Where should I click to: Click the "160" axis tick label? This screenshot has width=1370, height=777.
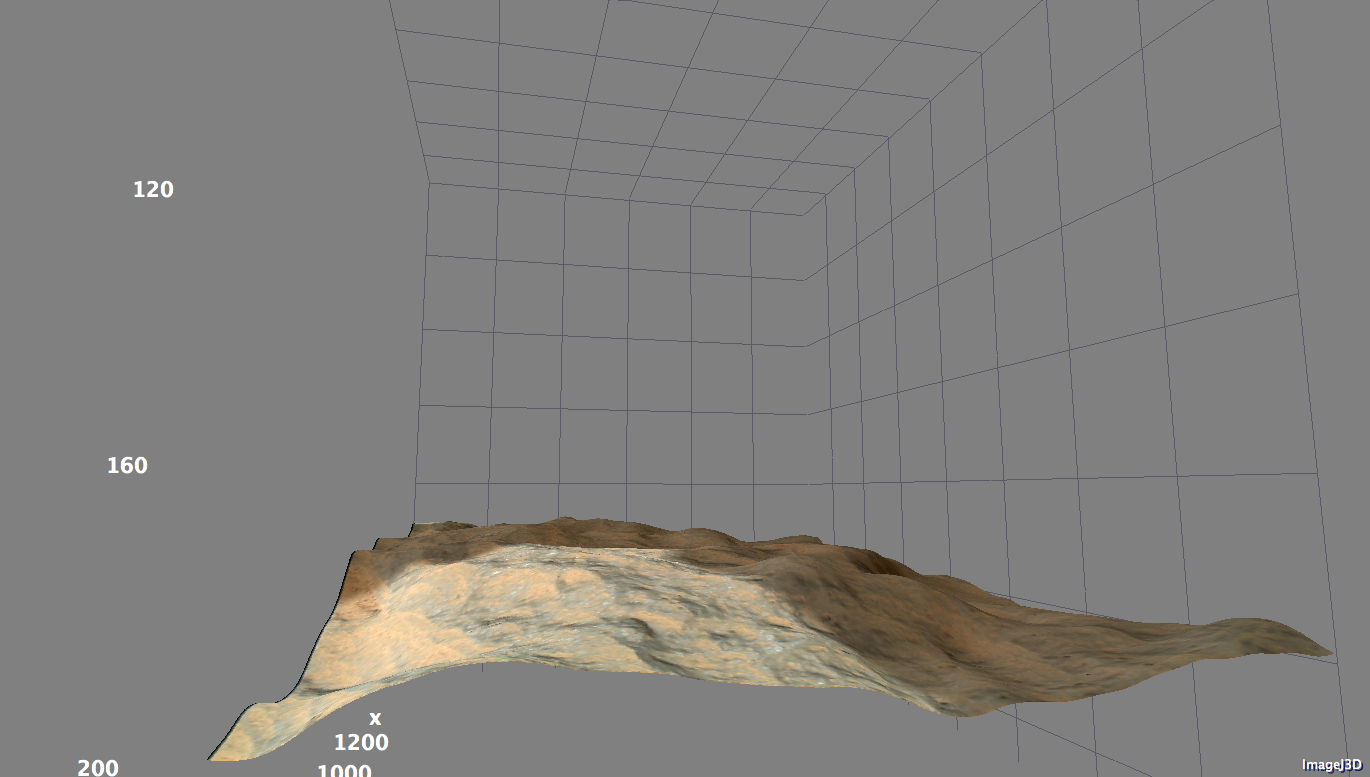click(x=127, y=465)
